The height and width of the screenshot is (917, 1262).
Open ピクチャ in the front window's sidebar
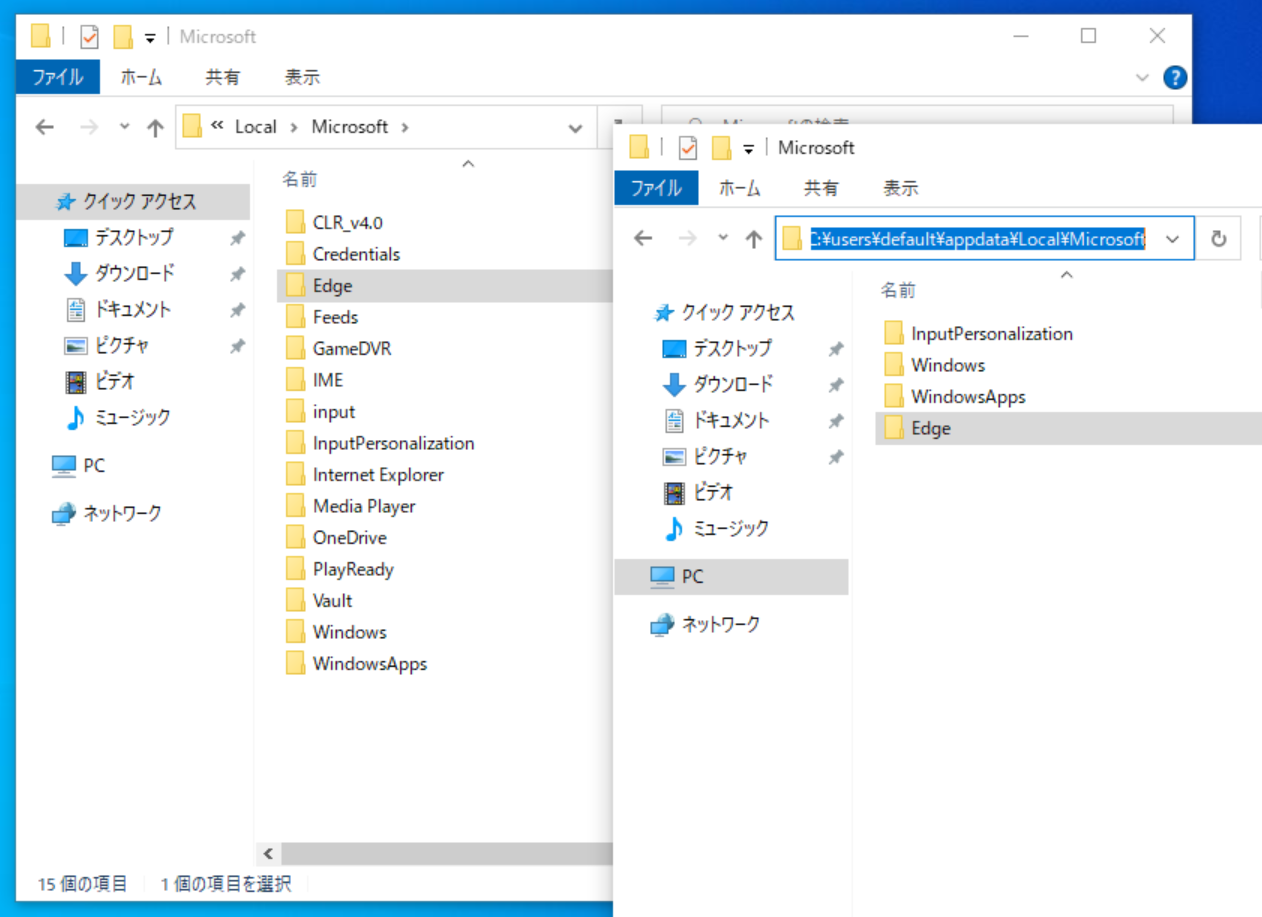pyautogui.click(x=720, y=456)
